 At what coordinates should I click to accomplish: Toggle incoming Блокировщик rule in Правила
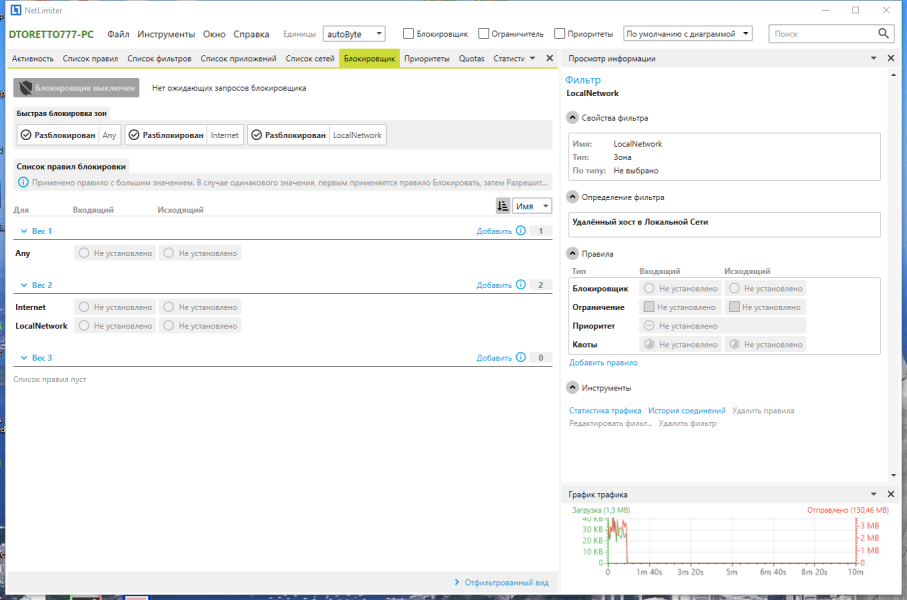coord(680,288)
